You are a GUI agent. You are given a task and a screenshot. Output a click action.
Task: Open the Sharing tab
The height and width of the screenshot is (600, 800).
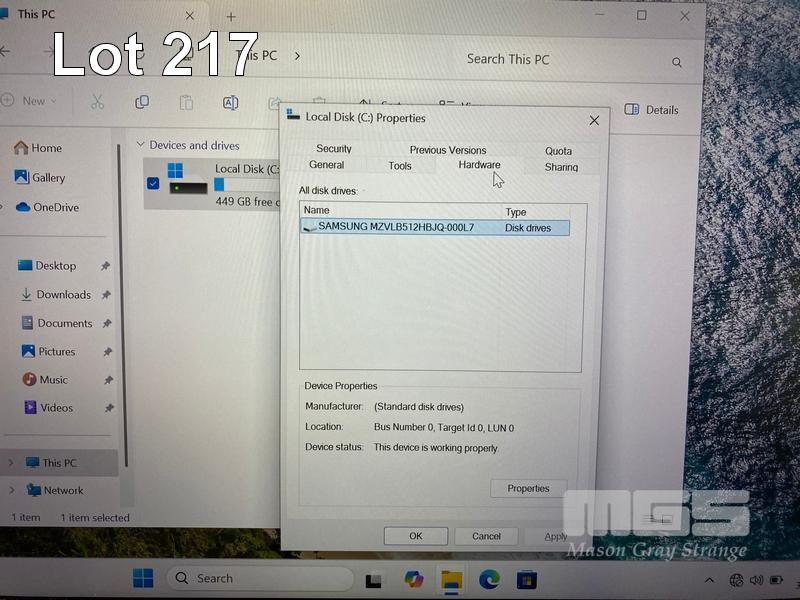pyautogui.click(x=561, y=167)
